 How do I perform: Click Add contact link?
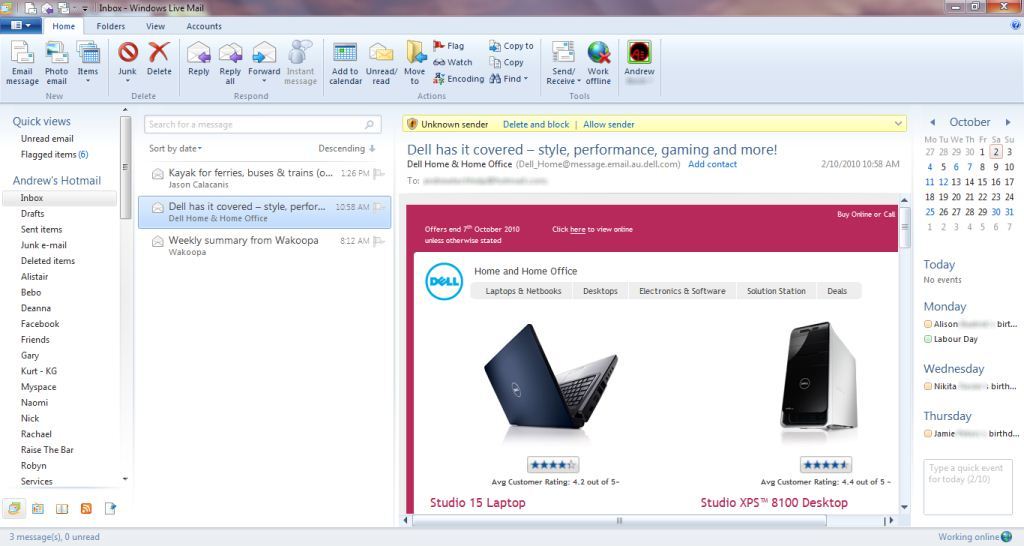coord(712,164)
